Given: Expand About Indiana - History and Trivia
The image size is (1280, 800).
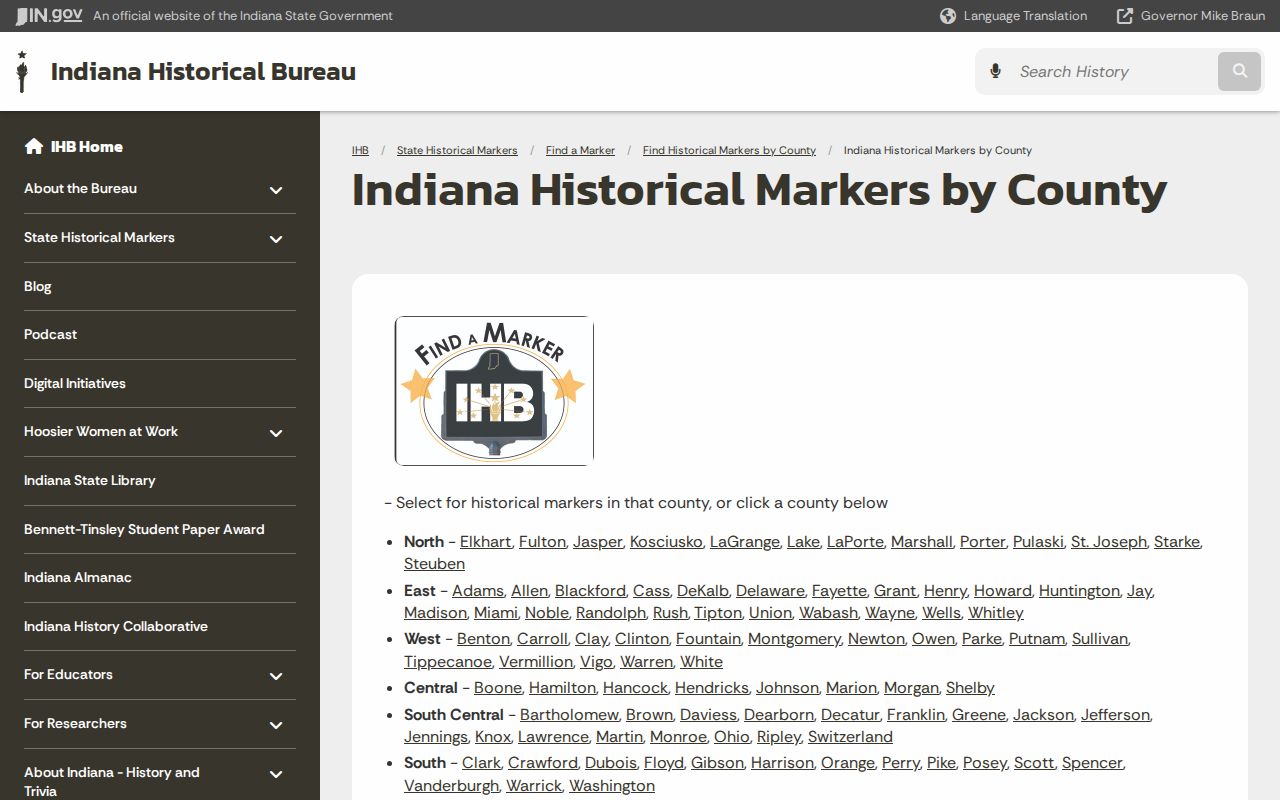Looking at the screenshot, I should point(276,774).
